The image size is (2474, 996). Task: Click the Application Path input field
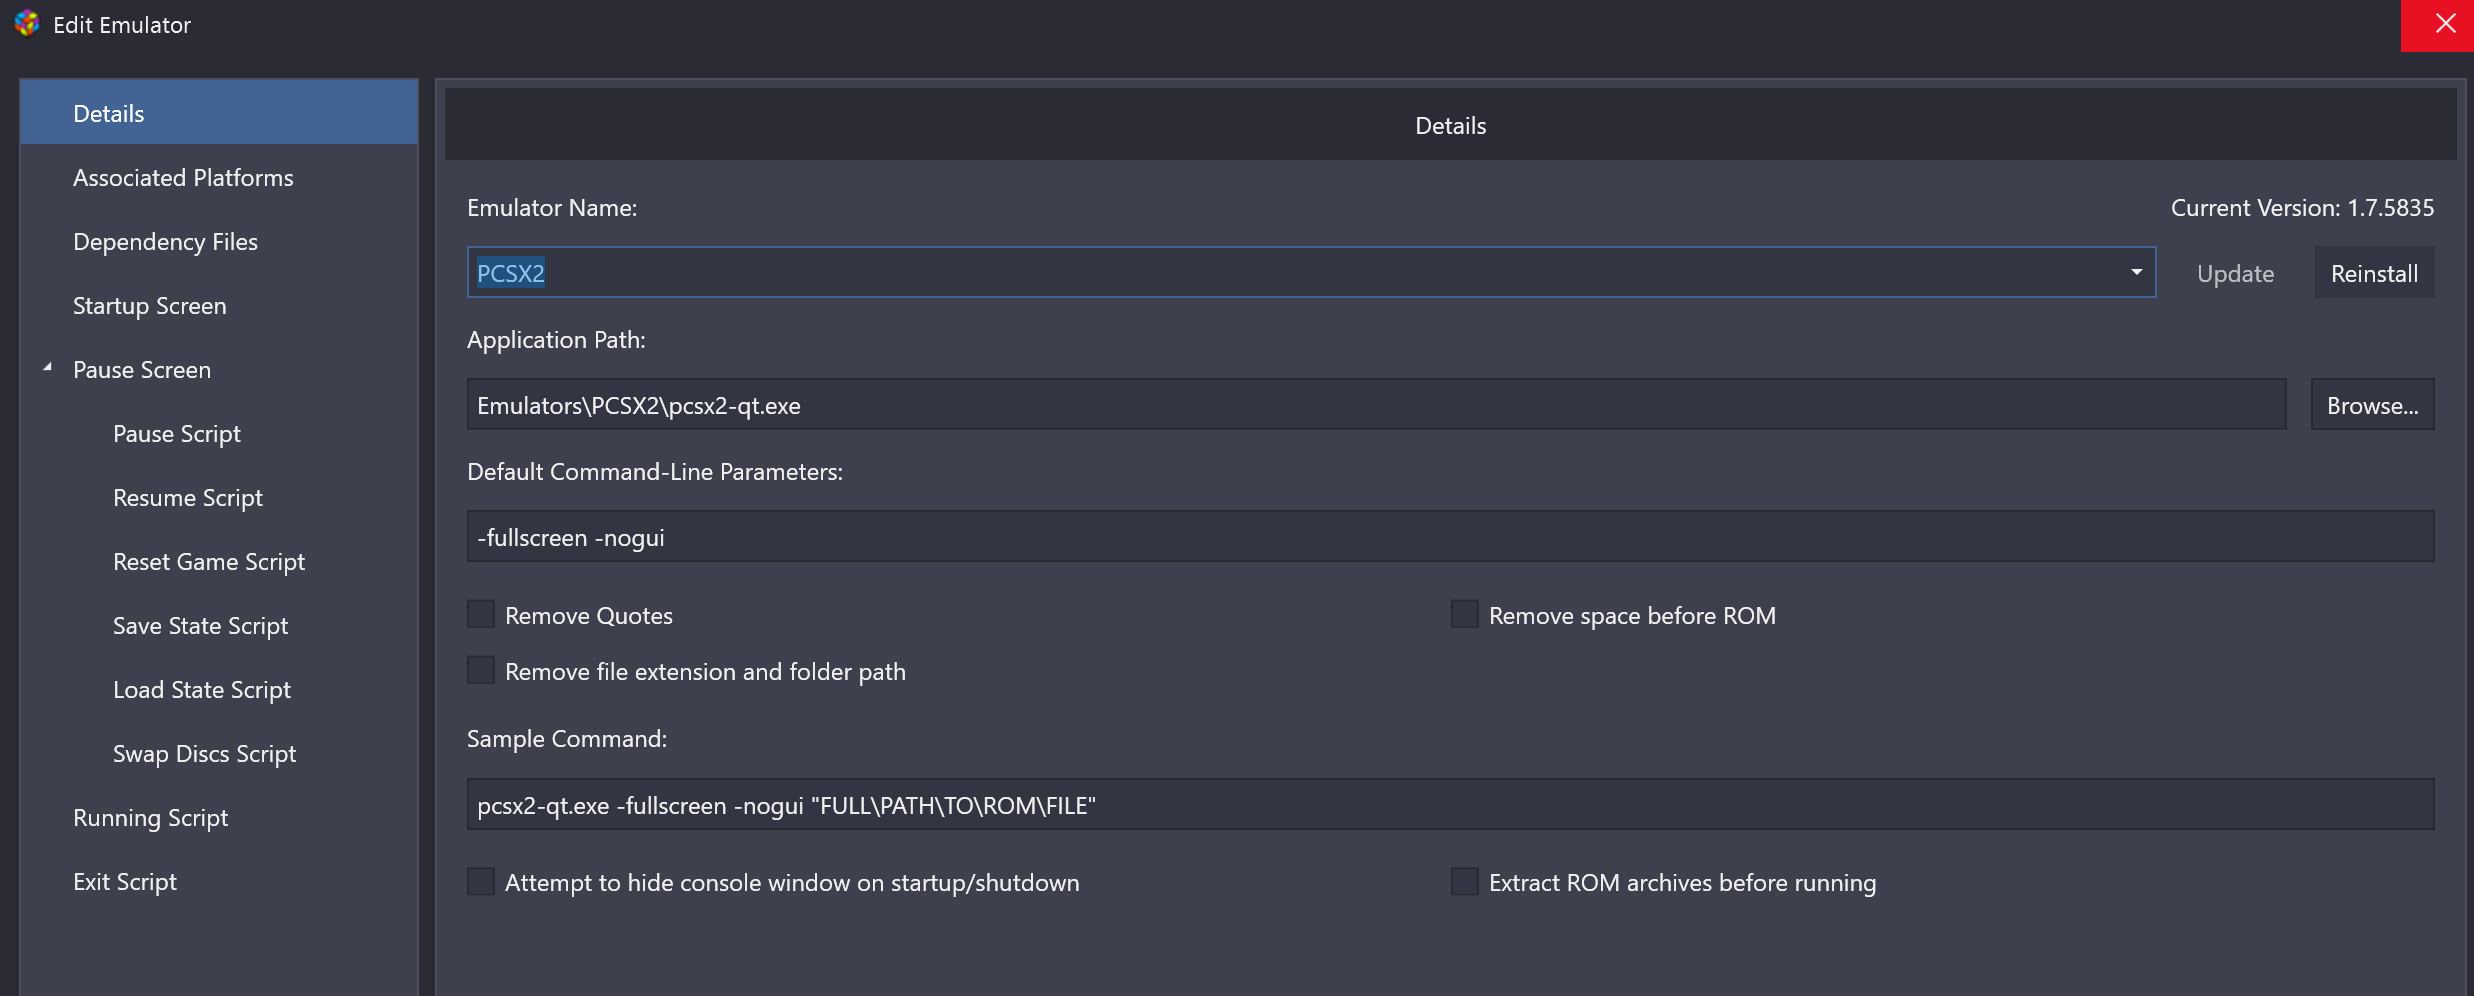point(1376,405)
